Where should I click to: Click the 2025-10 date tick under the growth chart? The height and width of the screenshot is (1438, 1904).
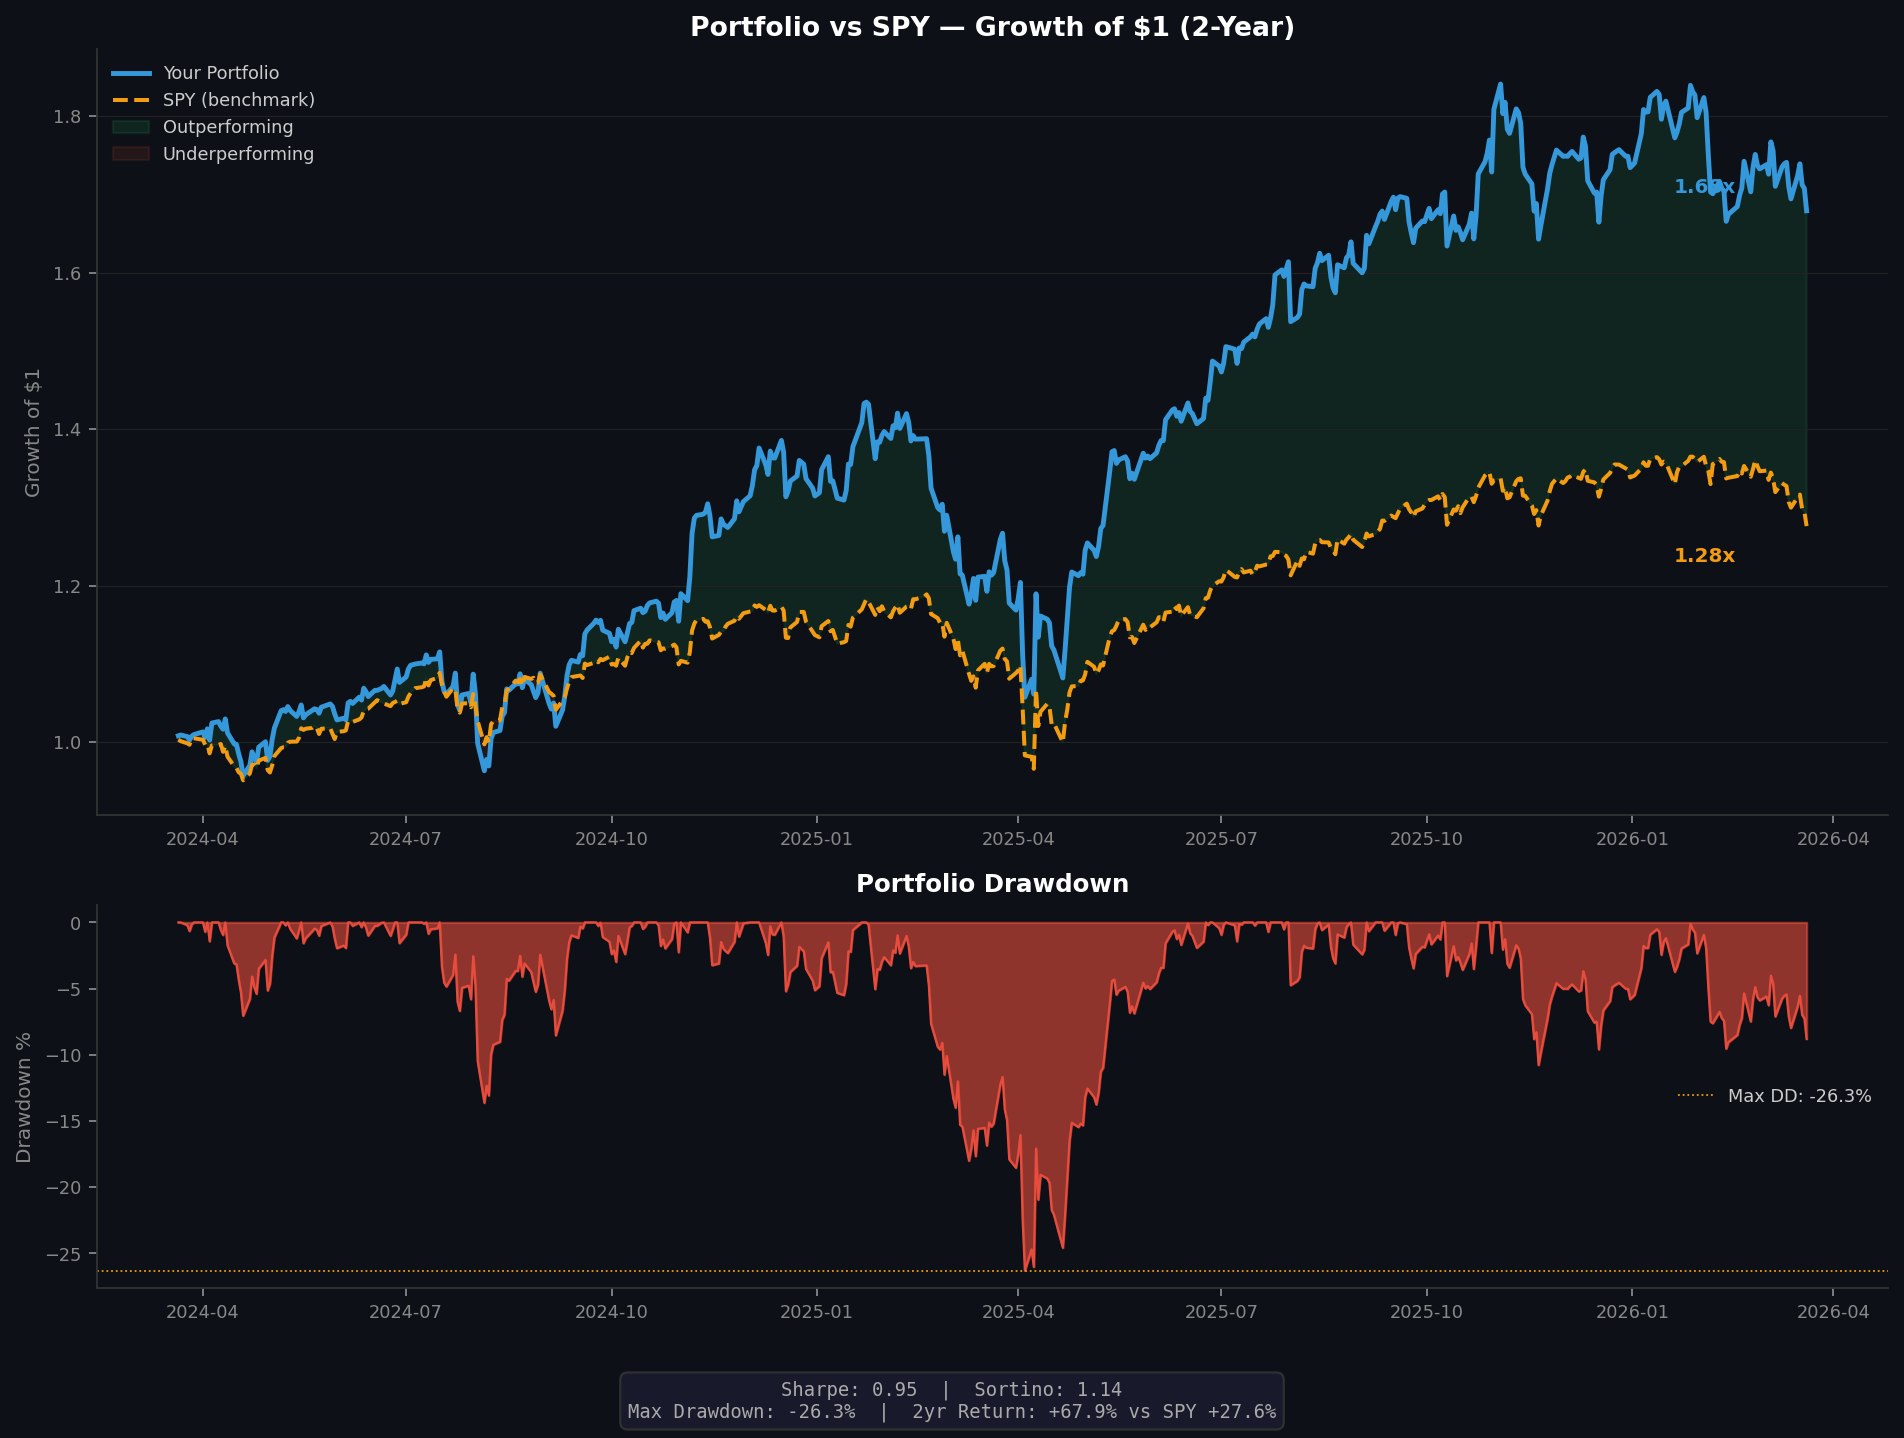pyautogui.click(x=1426, y=839)
